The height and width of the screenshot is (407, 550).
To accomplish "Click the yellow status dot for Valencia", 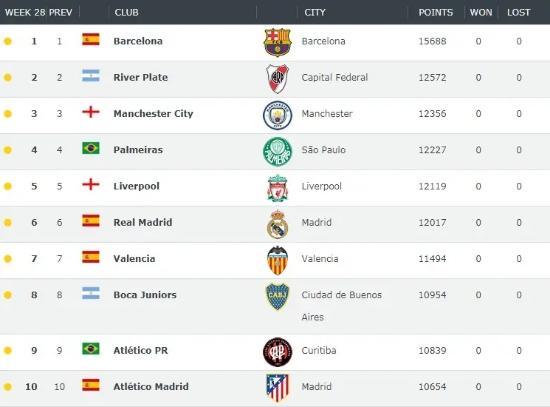I will coord(8,259).
